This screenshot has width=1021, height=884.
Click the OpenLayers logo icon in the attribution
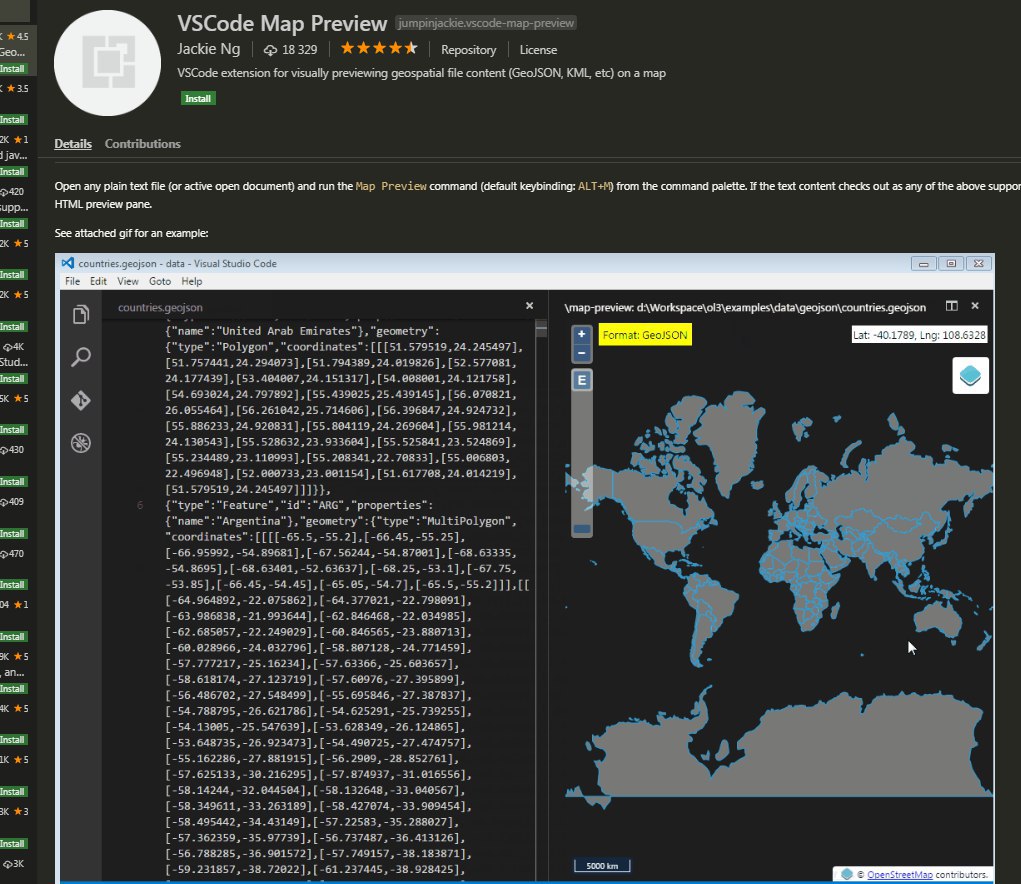[846, 874]
